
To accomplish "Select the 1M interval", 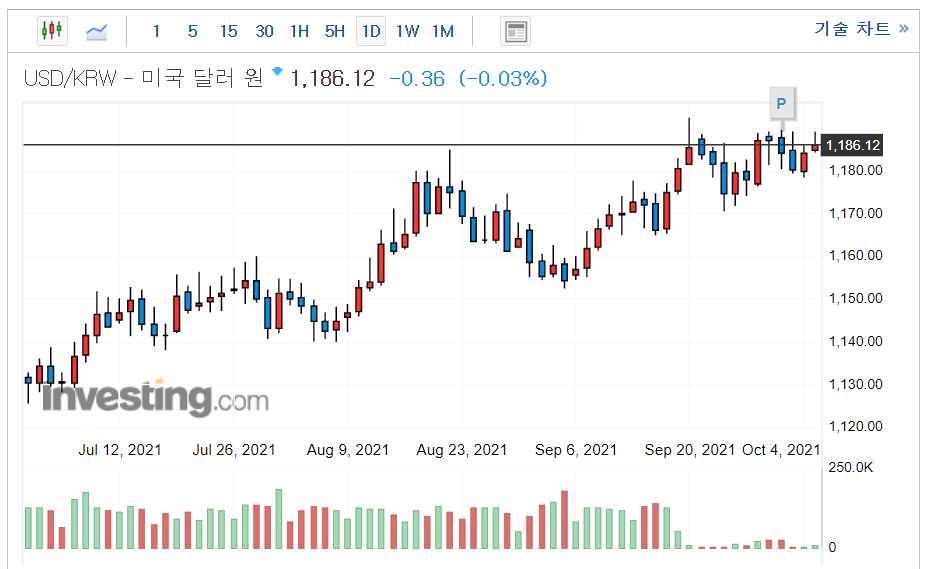I will coord(443,31).
